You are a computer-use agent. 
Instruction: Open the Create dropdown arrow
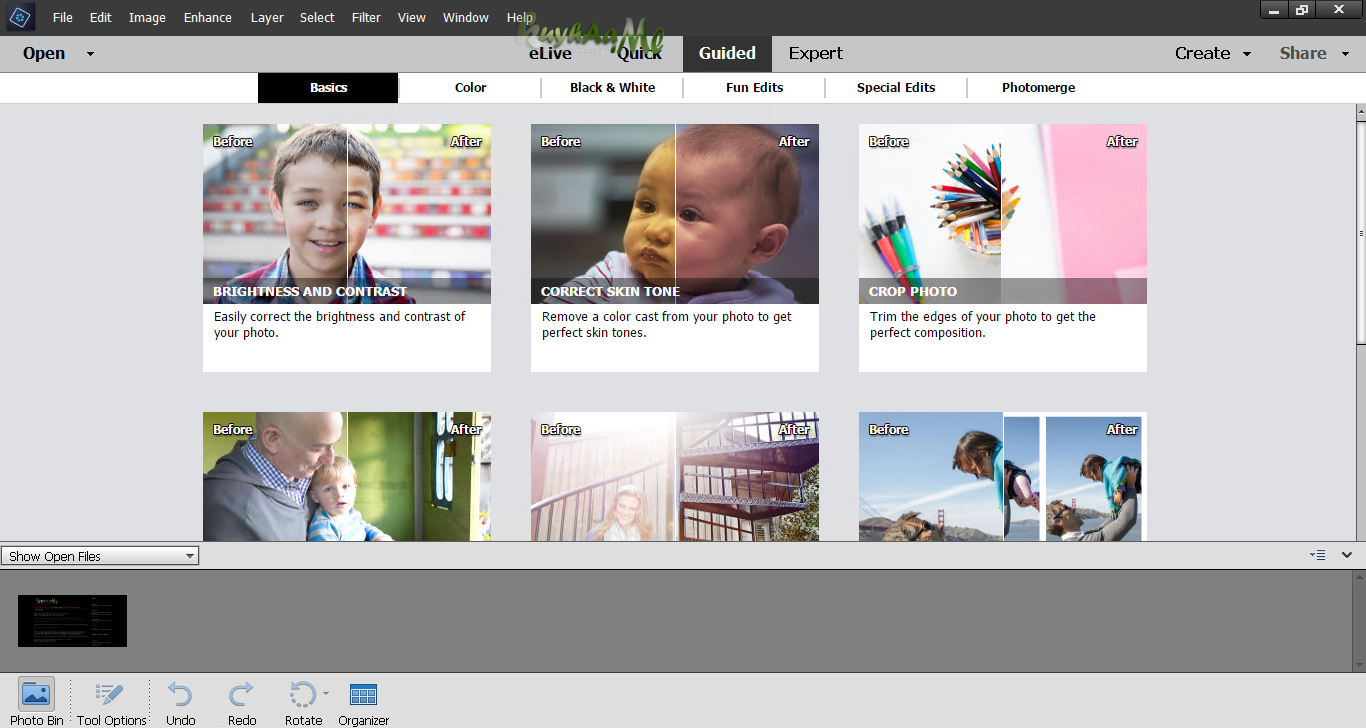(1247, 54)
